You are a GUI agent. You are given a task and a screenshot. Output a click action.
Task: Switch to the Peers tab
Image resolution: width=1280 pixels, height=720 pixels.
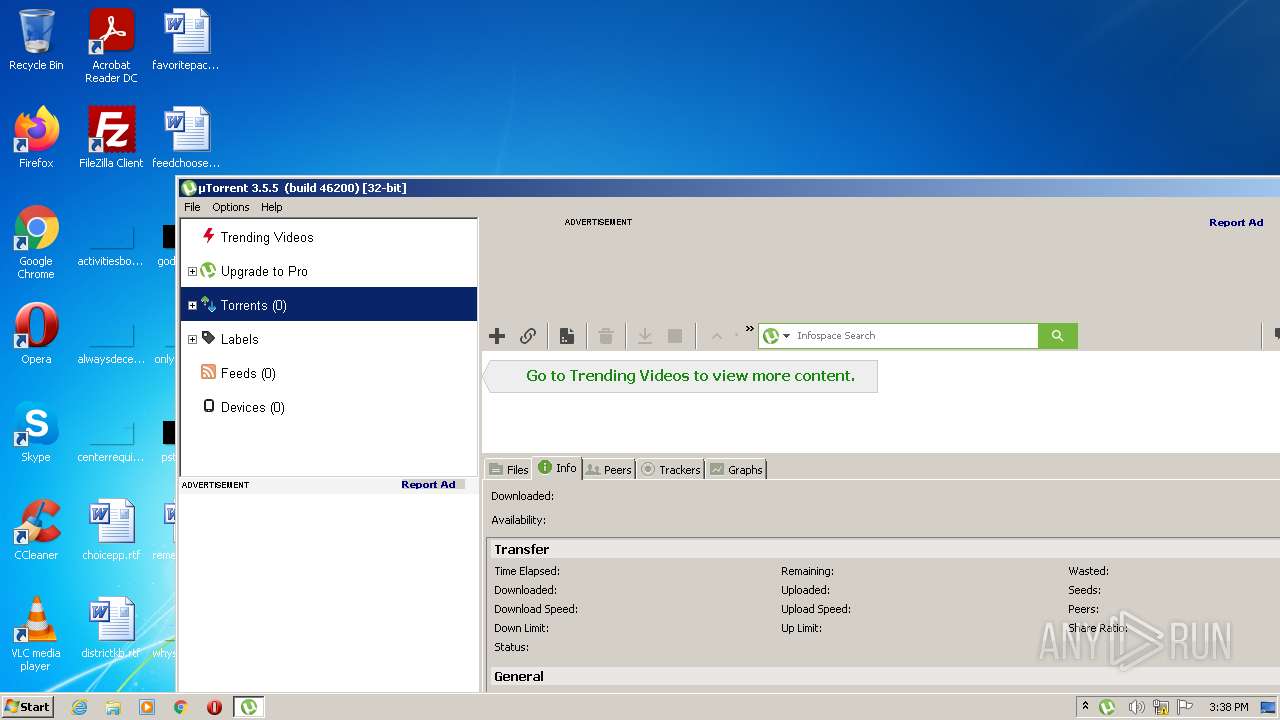[608, 469]
